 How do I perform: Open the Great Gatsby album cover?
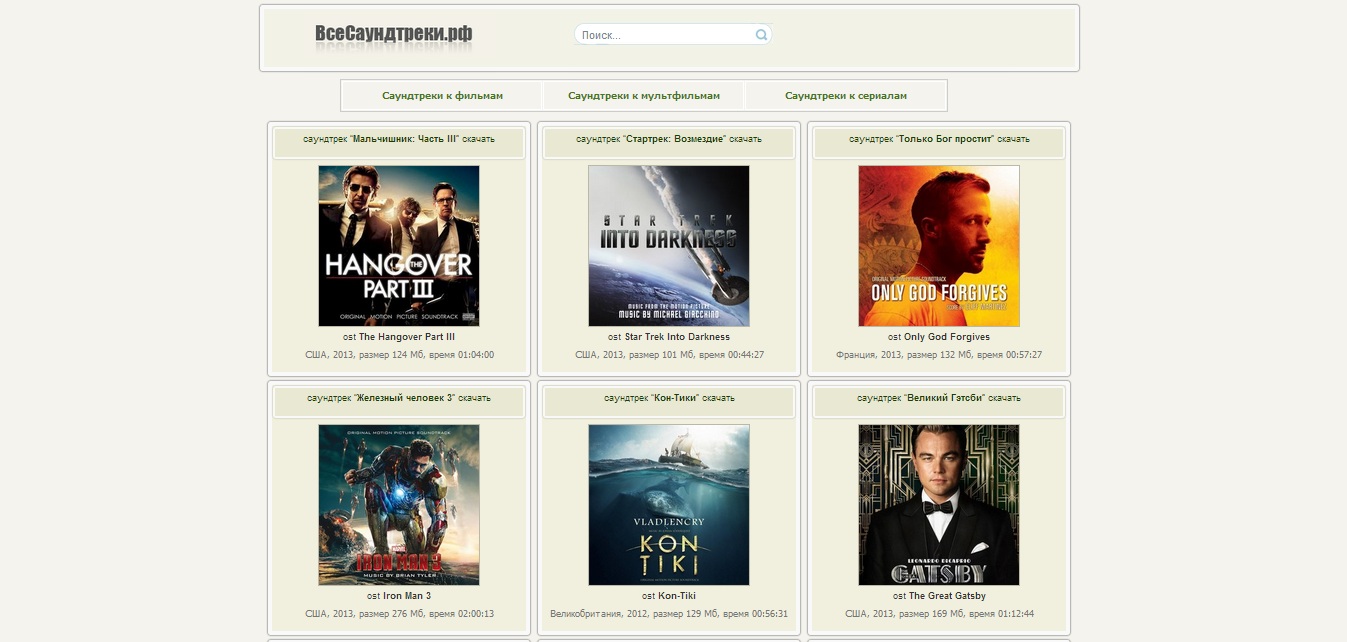click(x=939, y=505)
